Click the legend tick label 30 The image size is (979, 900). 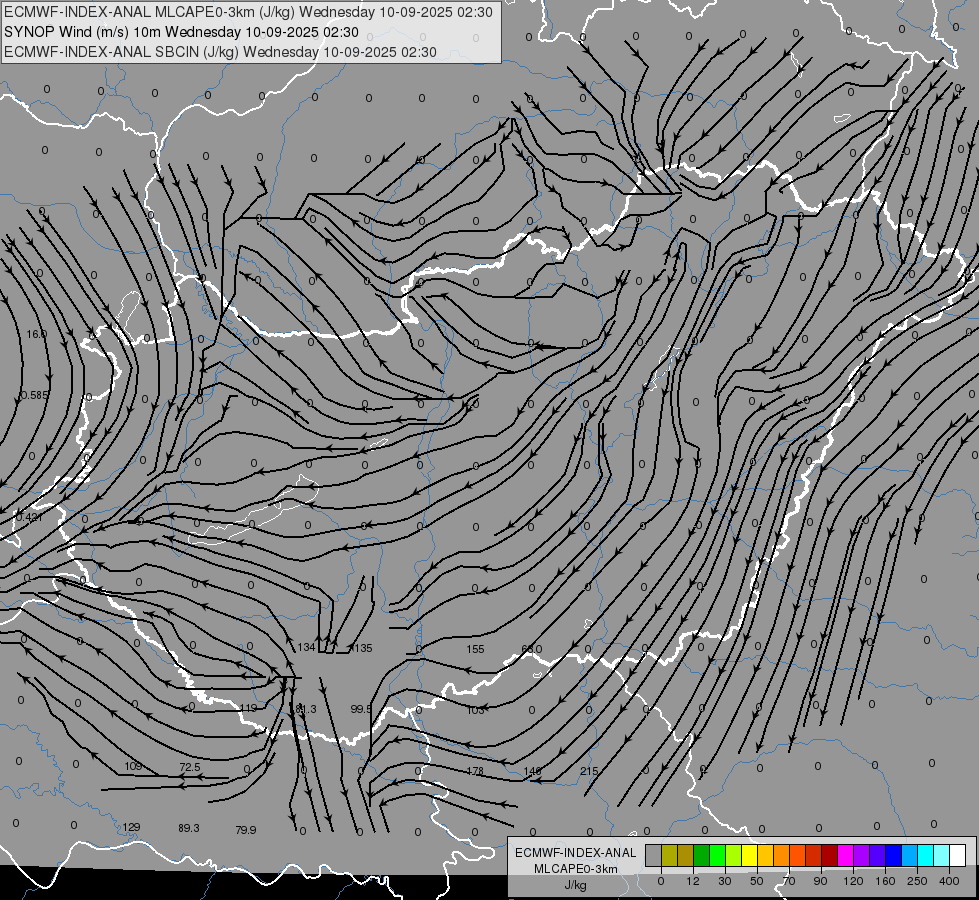(x=724, y=881)
